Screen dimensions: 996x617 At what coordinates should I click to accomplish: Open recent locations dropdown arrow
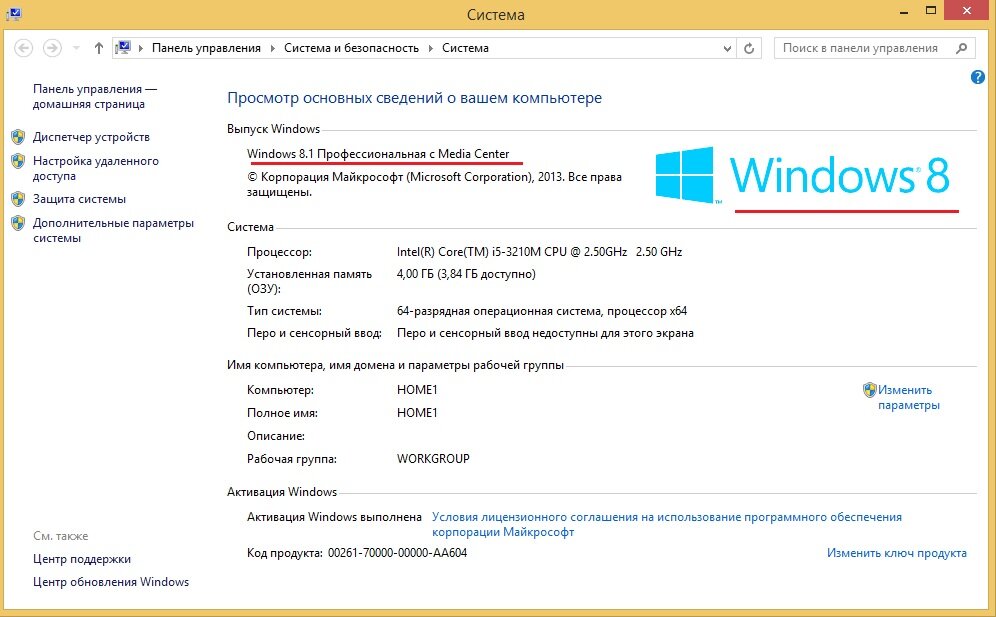tap(76, 48)
